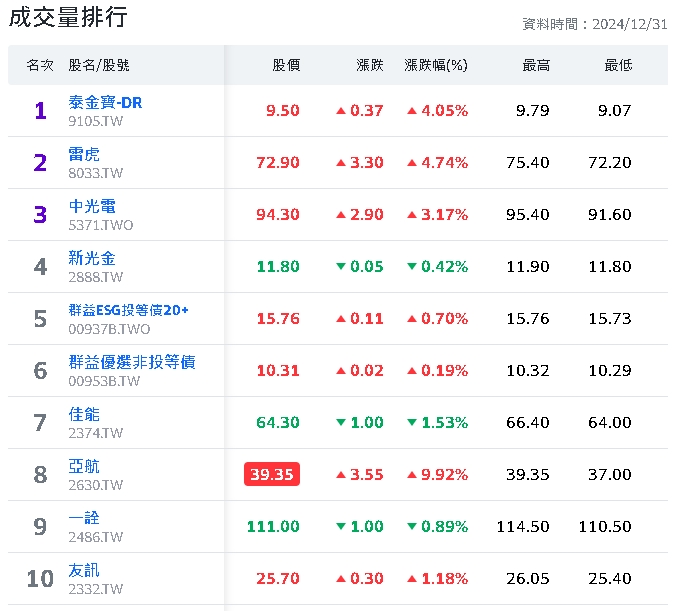The height and width of the screenshot is (611, 678).
Task: Open the 群益ESG投等債20+ link
Action: pyautogui.click(x=128, y=310)
